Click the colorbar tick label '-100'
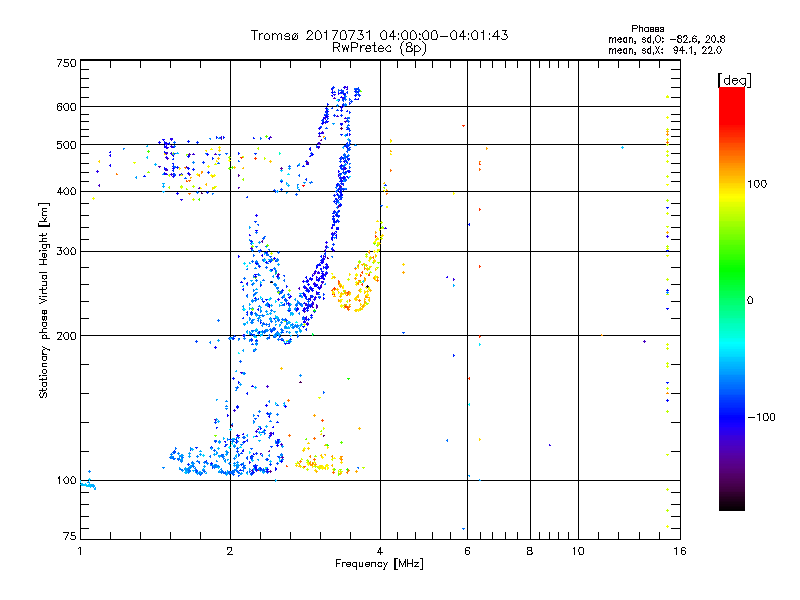 (761, 417)
